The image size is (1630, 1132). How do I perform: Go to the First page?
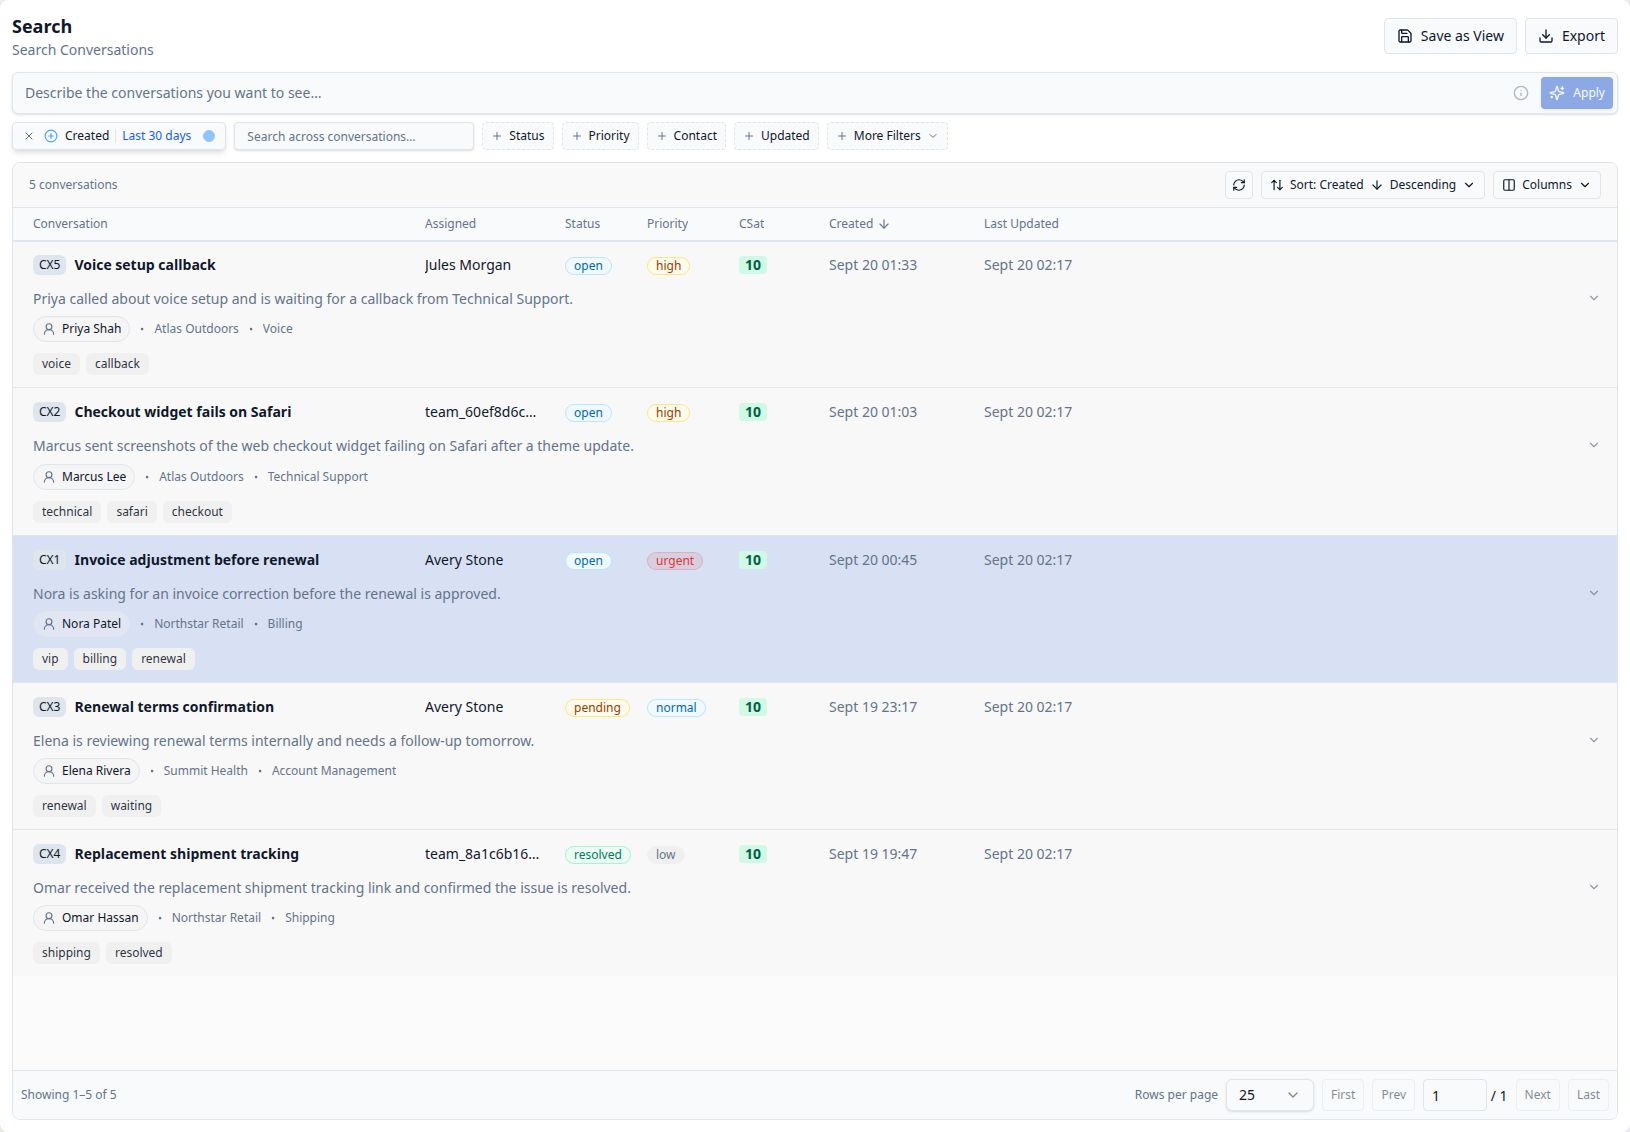pyautogui.click(x=1343, y=1095)
